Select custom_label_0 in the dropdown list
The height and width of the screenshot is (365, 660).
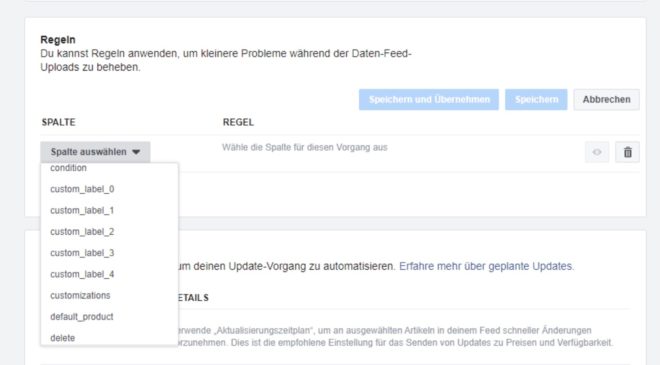tap(82, 189)
